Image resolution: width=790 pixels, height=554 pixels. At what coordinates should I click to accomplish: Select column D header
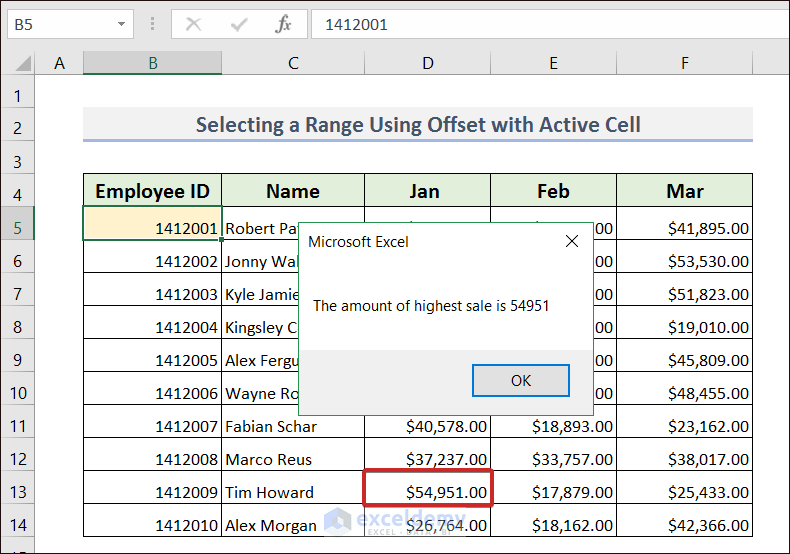tap(428, 63)
